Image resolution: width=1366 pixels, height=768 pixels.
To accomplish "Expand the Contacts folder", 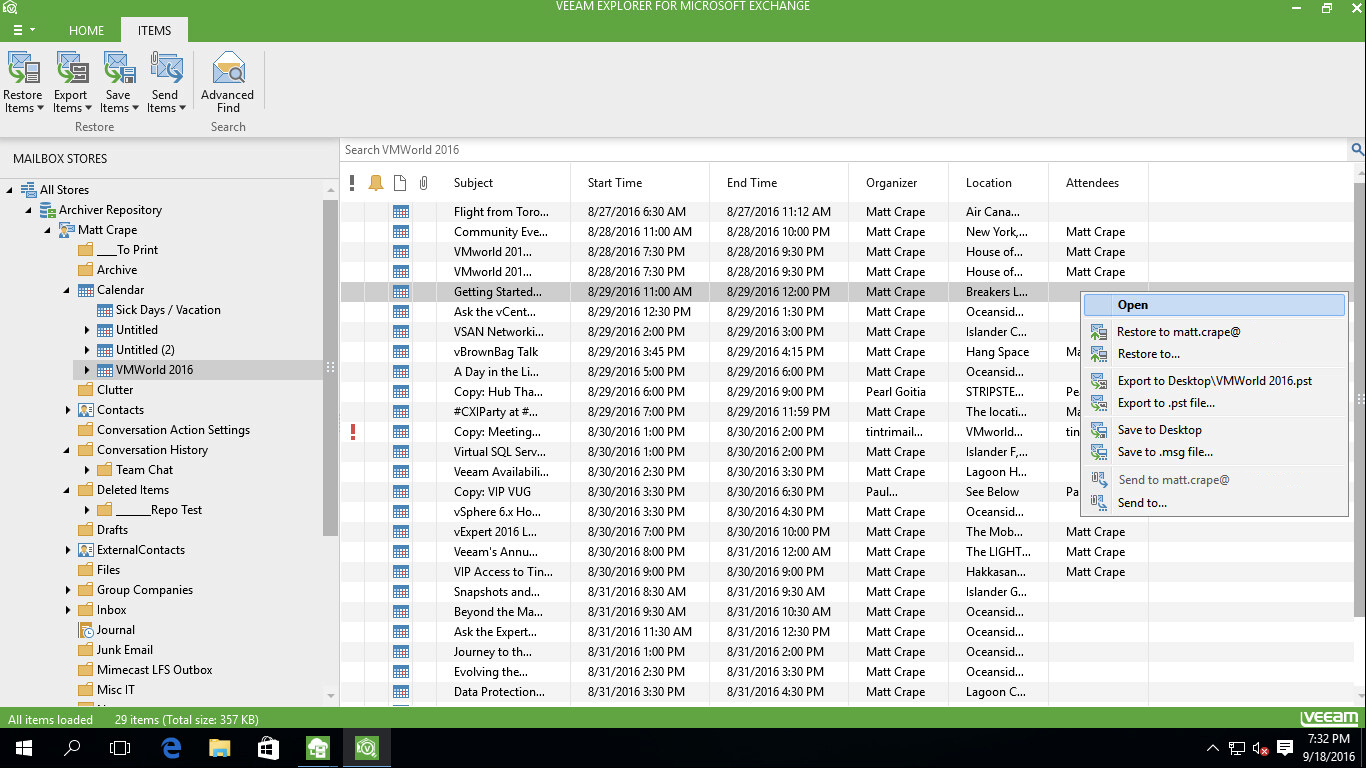I will coord(68,410).
